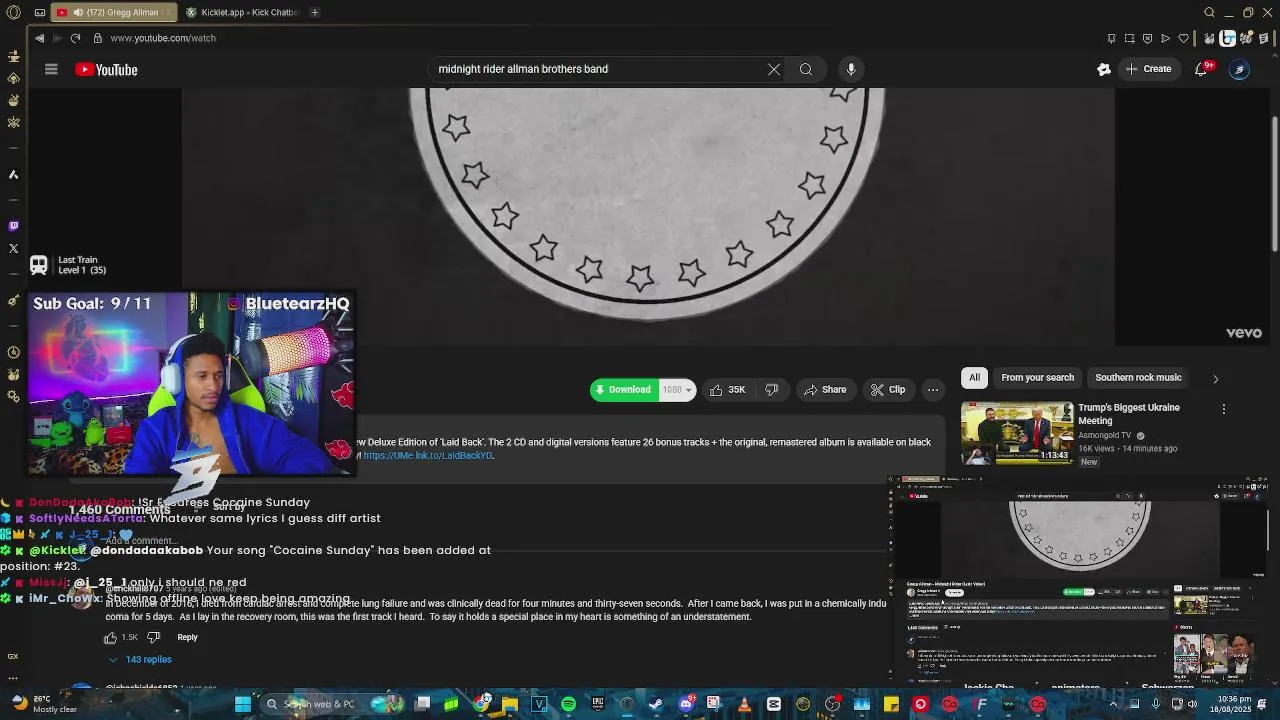Open the YouTube extension flower icon
The image size is (1280, 720).
(1104, 69)
